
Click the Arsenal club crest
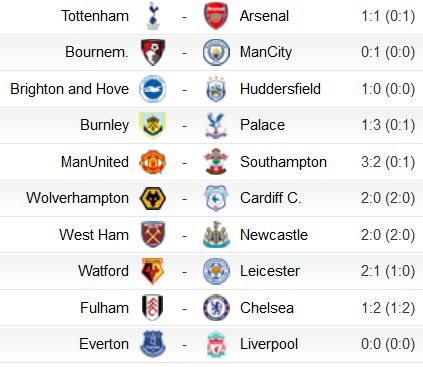(x=216, y=16)
